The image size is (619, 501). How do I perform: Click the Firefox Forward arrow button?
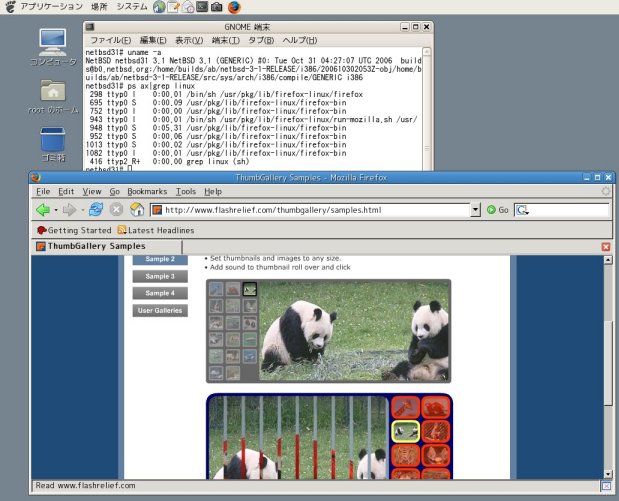[x=69, y=210]
